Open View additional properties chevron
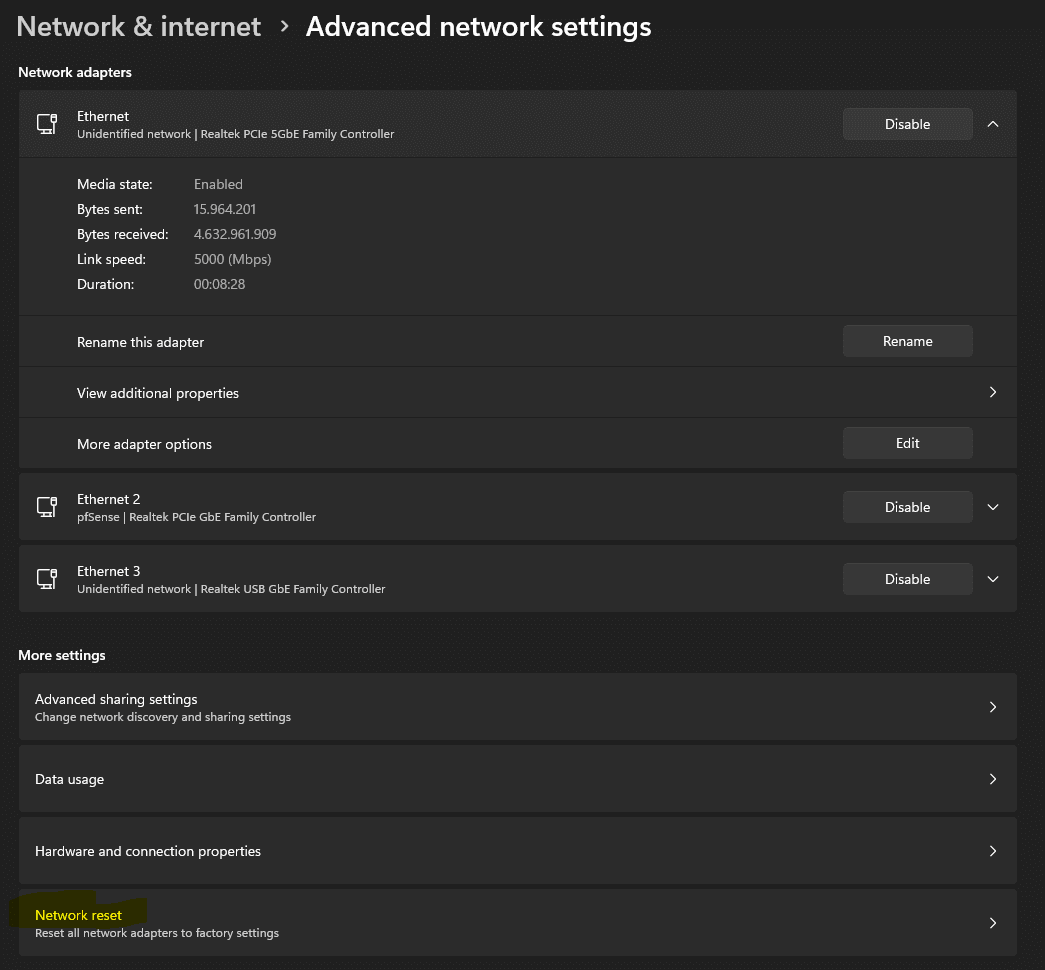 pyautogui.click(x=993, y=392)
